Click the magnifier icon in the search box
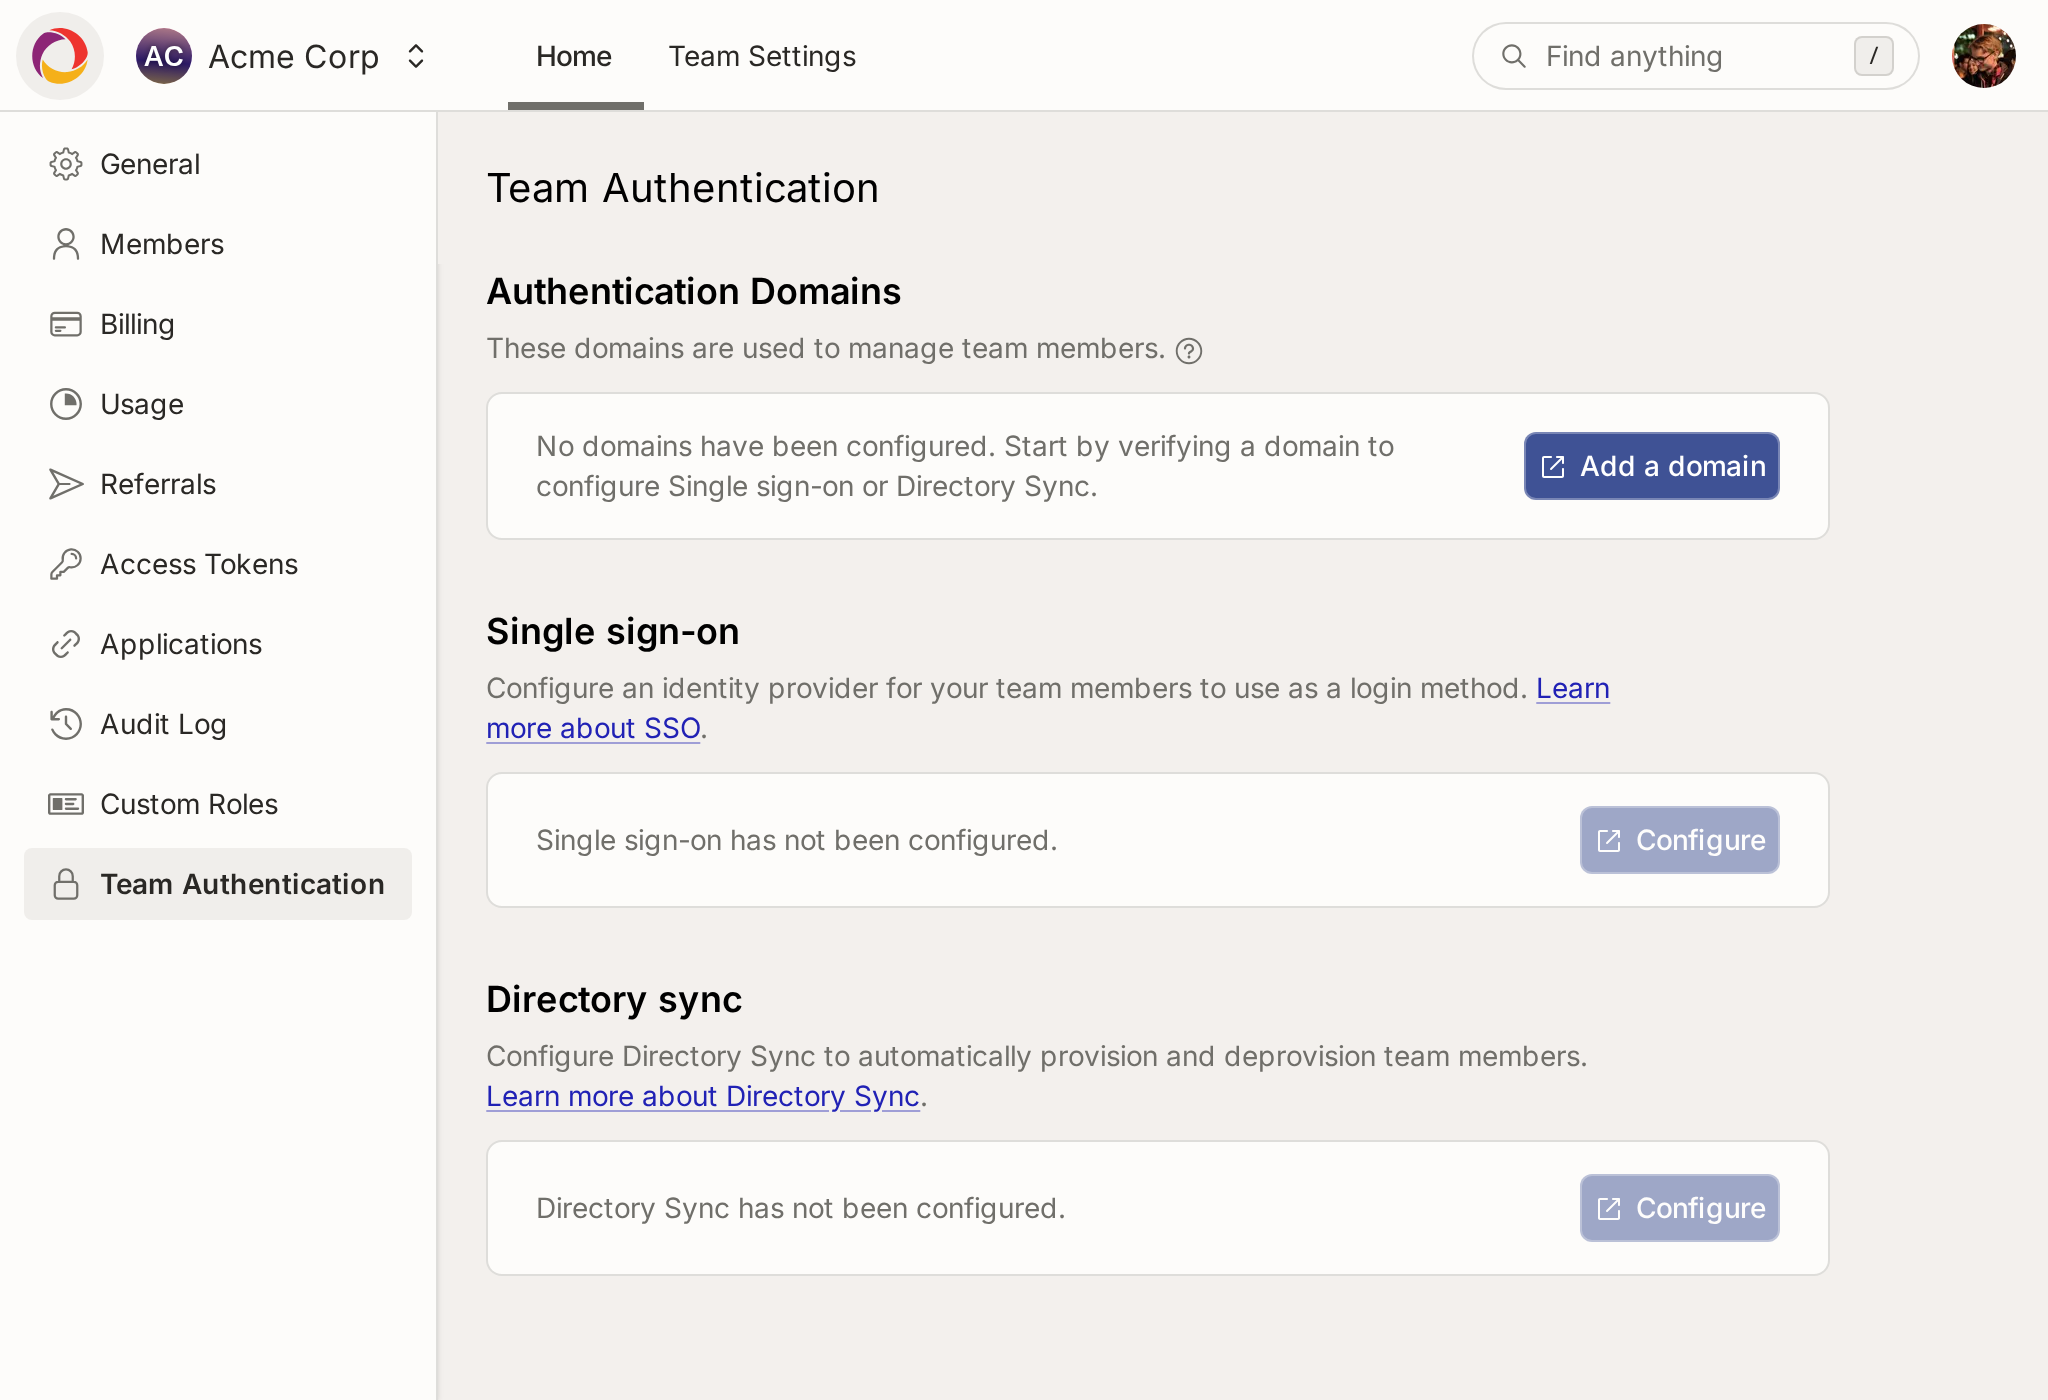2048x1400 pixels. click(x=1514, y=56)
